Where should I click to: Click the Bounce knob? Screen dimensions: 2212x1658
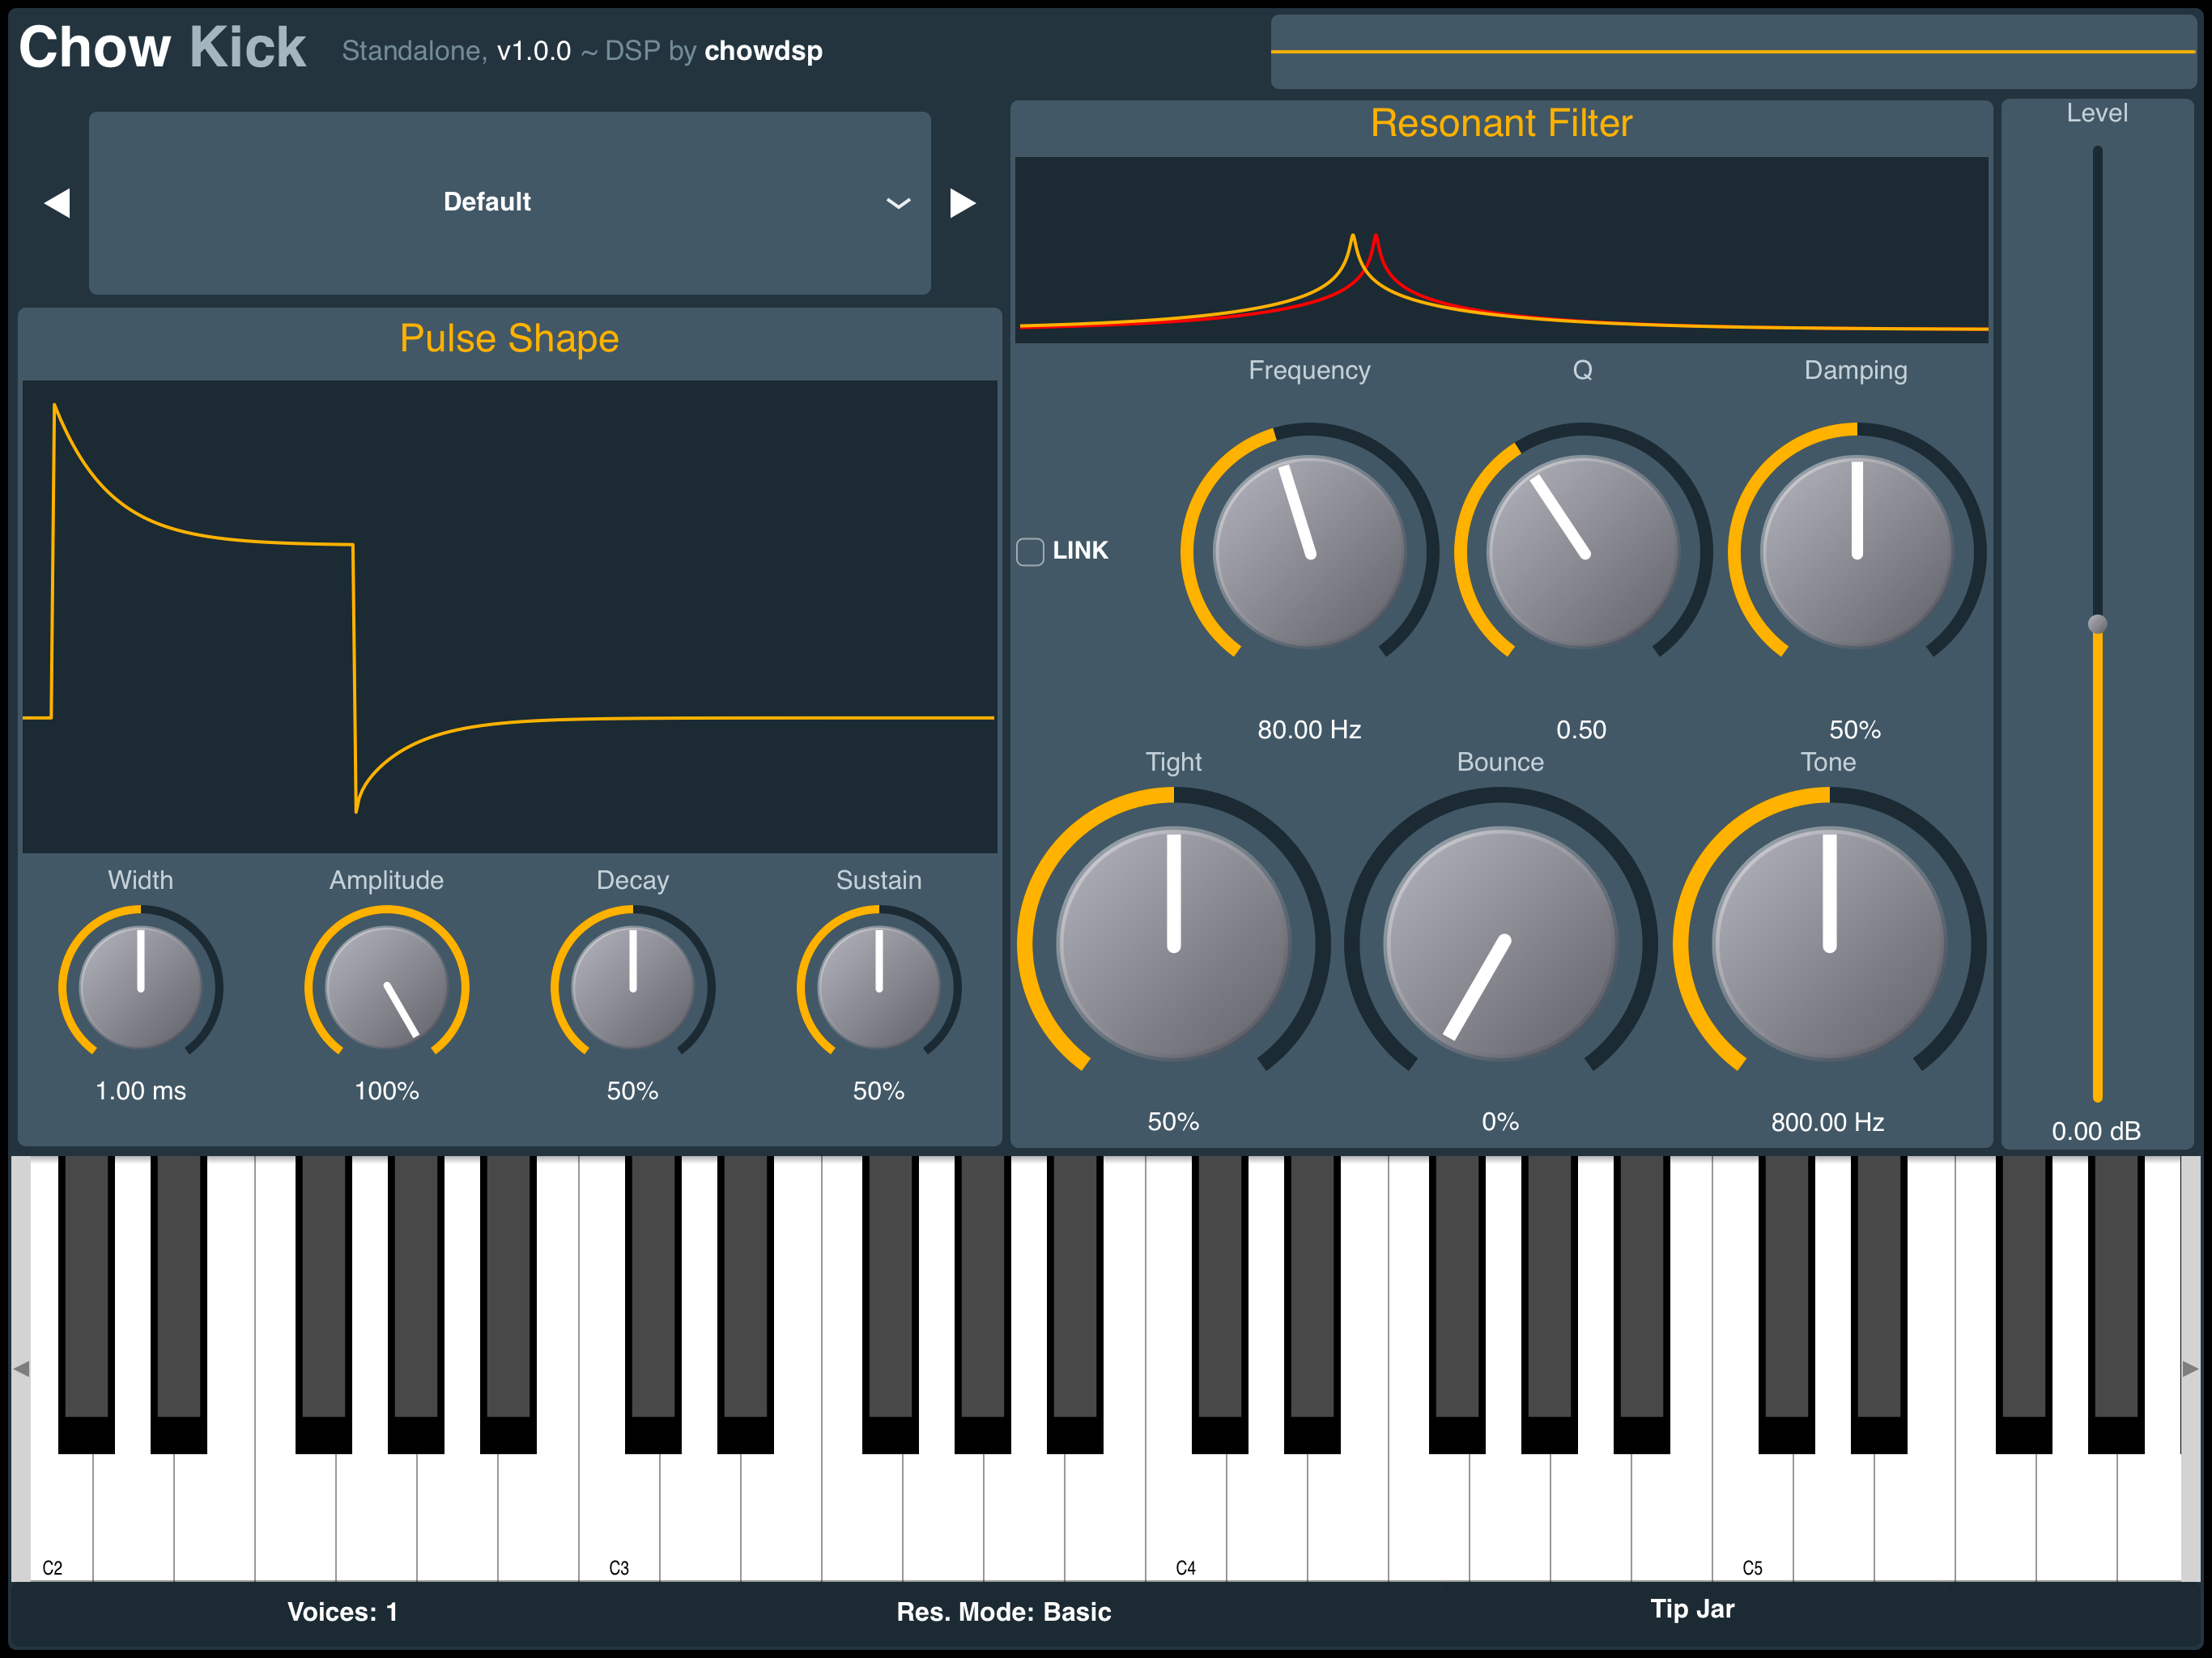tap(1500, 943)
